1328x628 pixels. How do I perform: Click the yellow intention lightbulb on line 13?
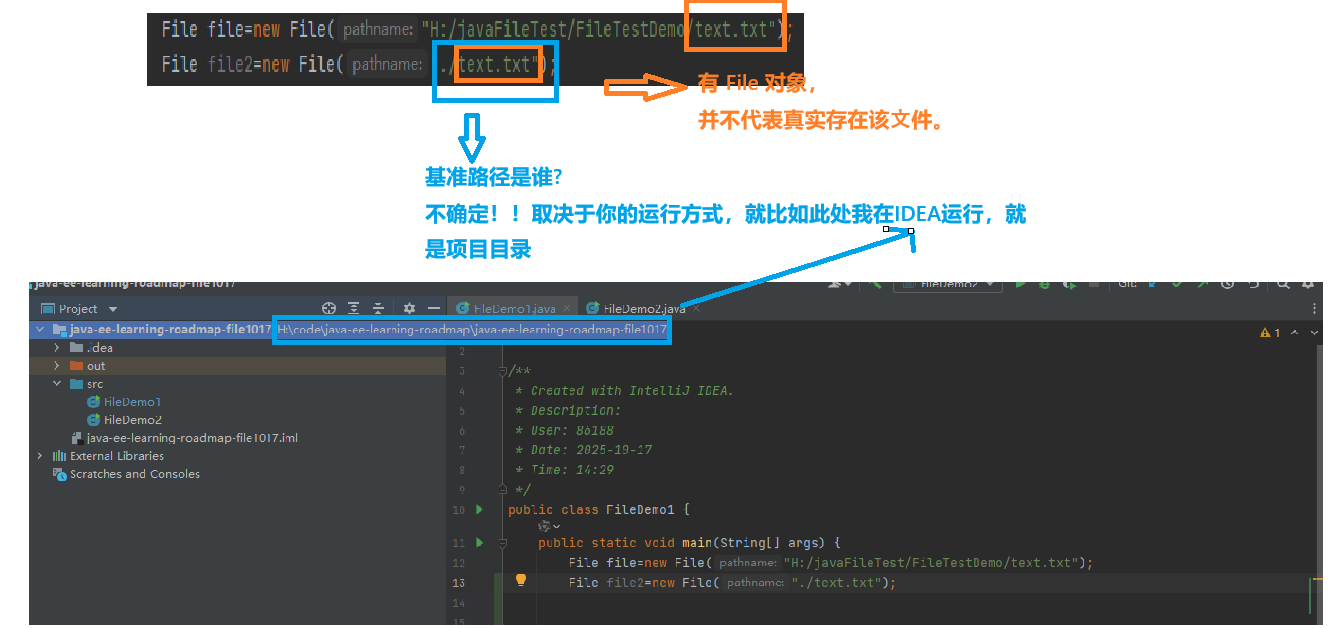[x=521, y=580]
